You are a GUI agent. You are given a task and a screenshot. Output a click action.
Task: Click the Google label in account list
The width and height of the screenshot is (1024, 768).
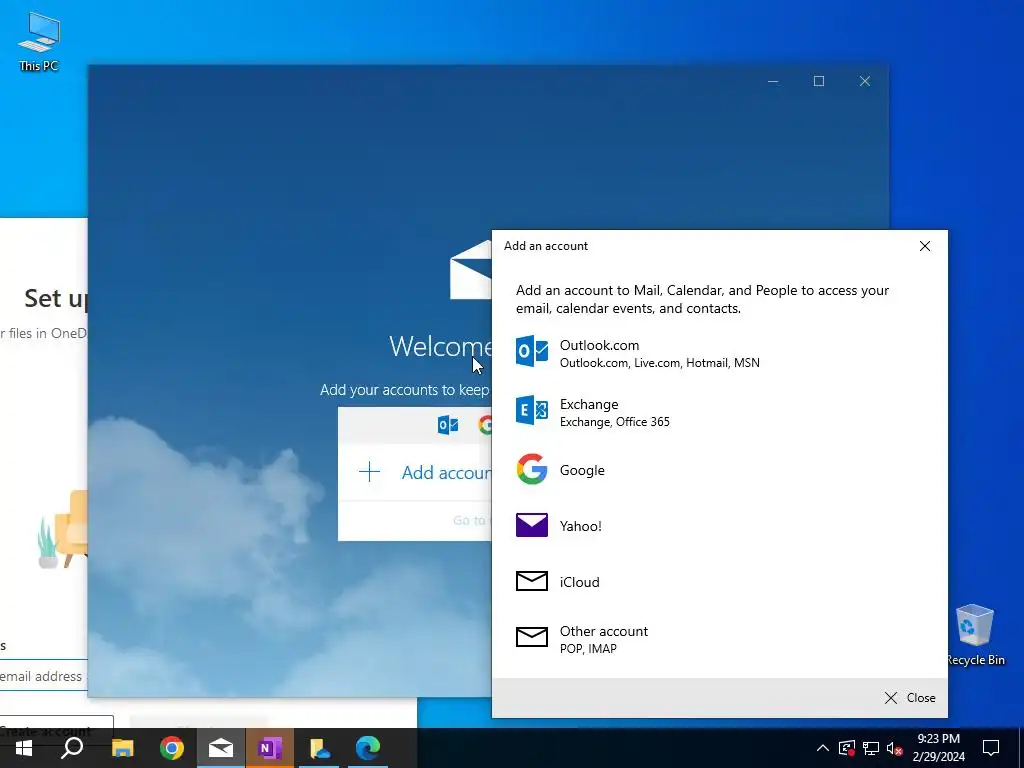(x=582, y=470)
